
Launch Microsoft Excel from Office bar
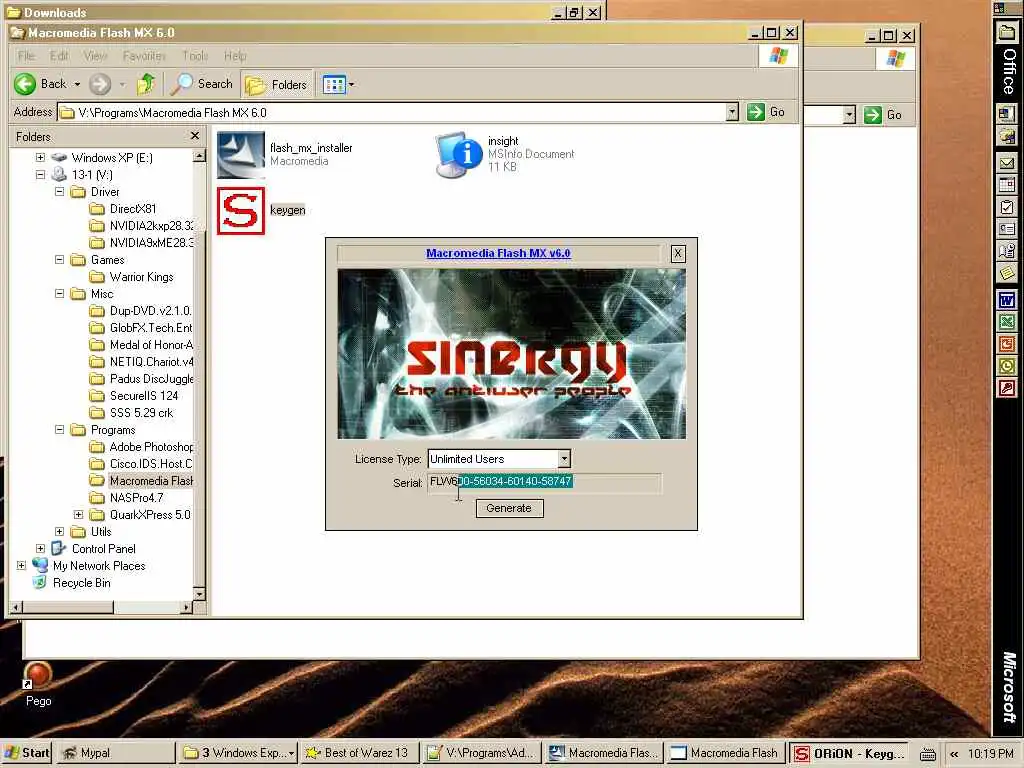(1007, 321)
